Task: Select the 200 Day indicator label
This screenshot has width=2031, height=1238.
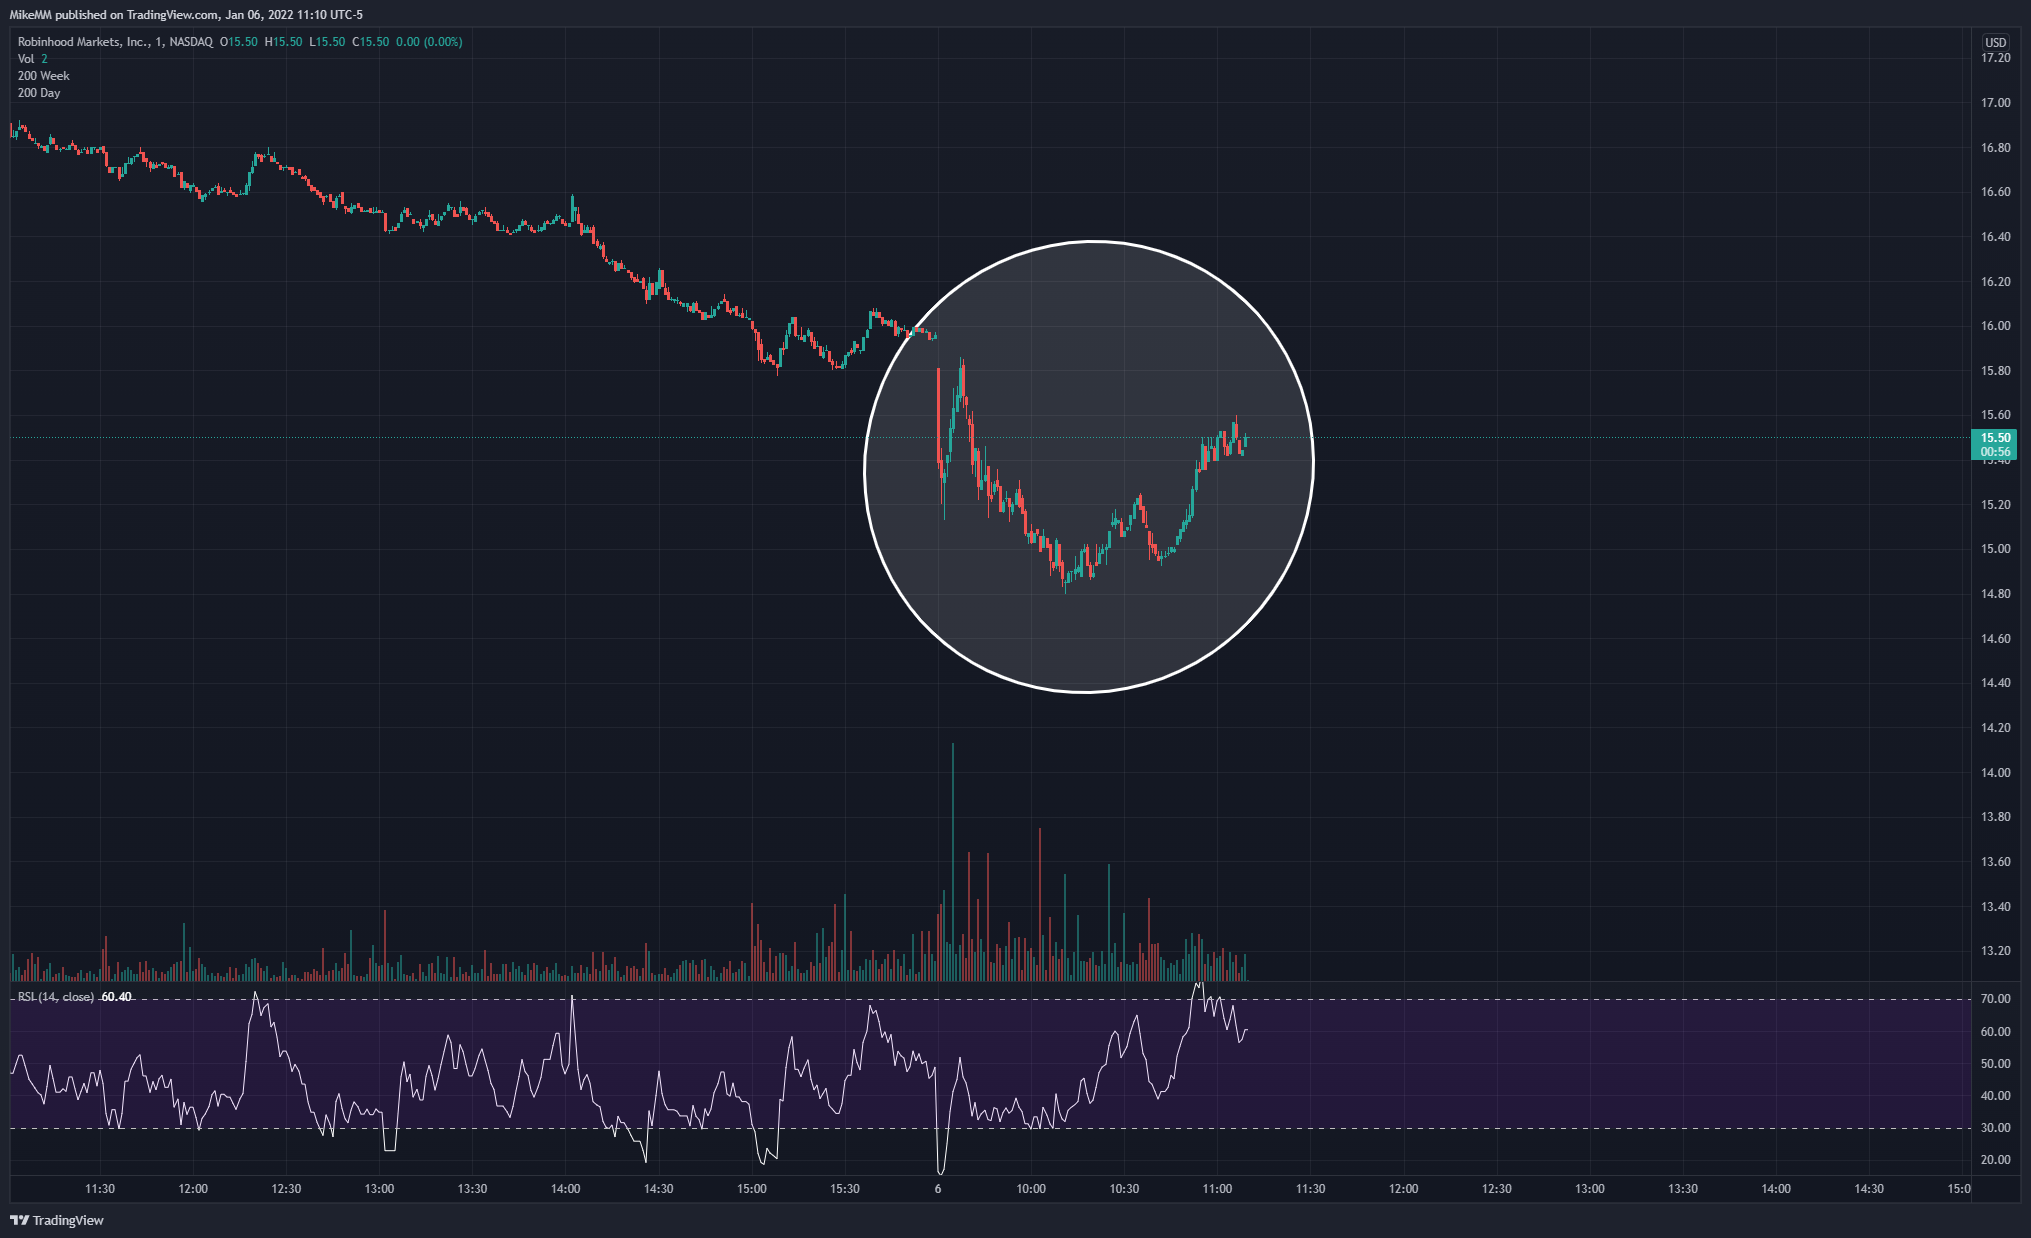Action: pyautogui.click(x=39, y=93)
